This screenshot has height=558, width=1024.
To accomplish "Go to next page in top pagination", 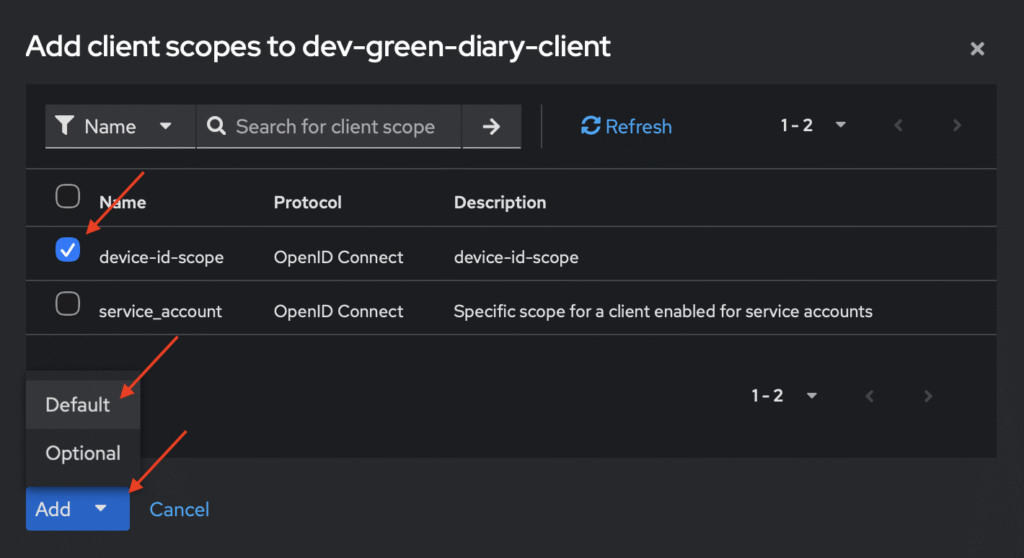I will pyautogui.click(x=957, y=126).
